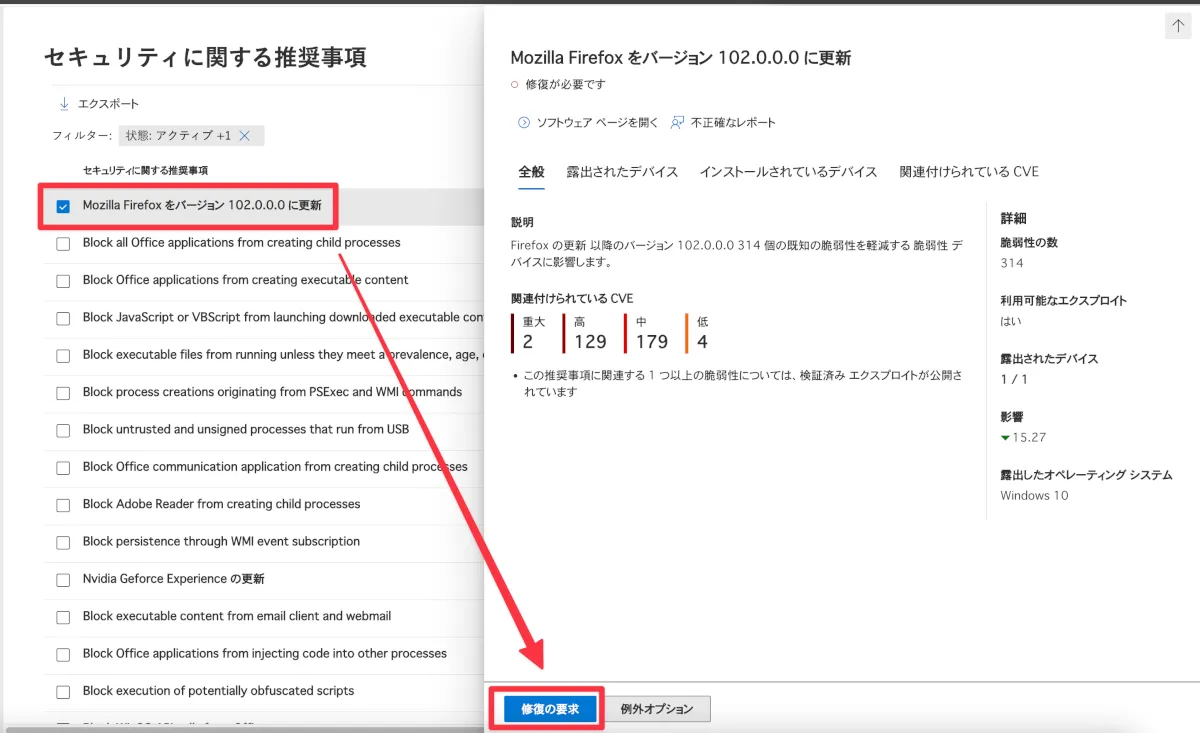Click the 中 CVE count 179
1200x733 pixels.
[652, 342]
